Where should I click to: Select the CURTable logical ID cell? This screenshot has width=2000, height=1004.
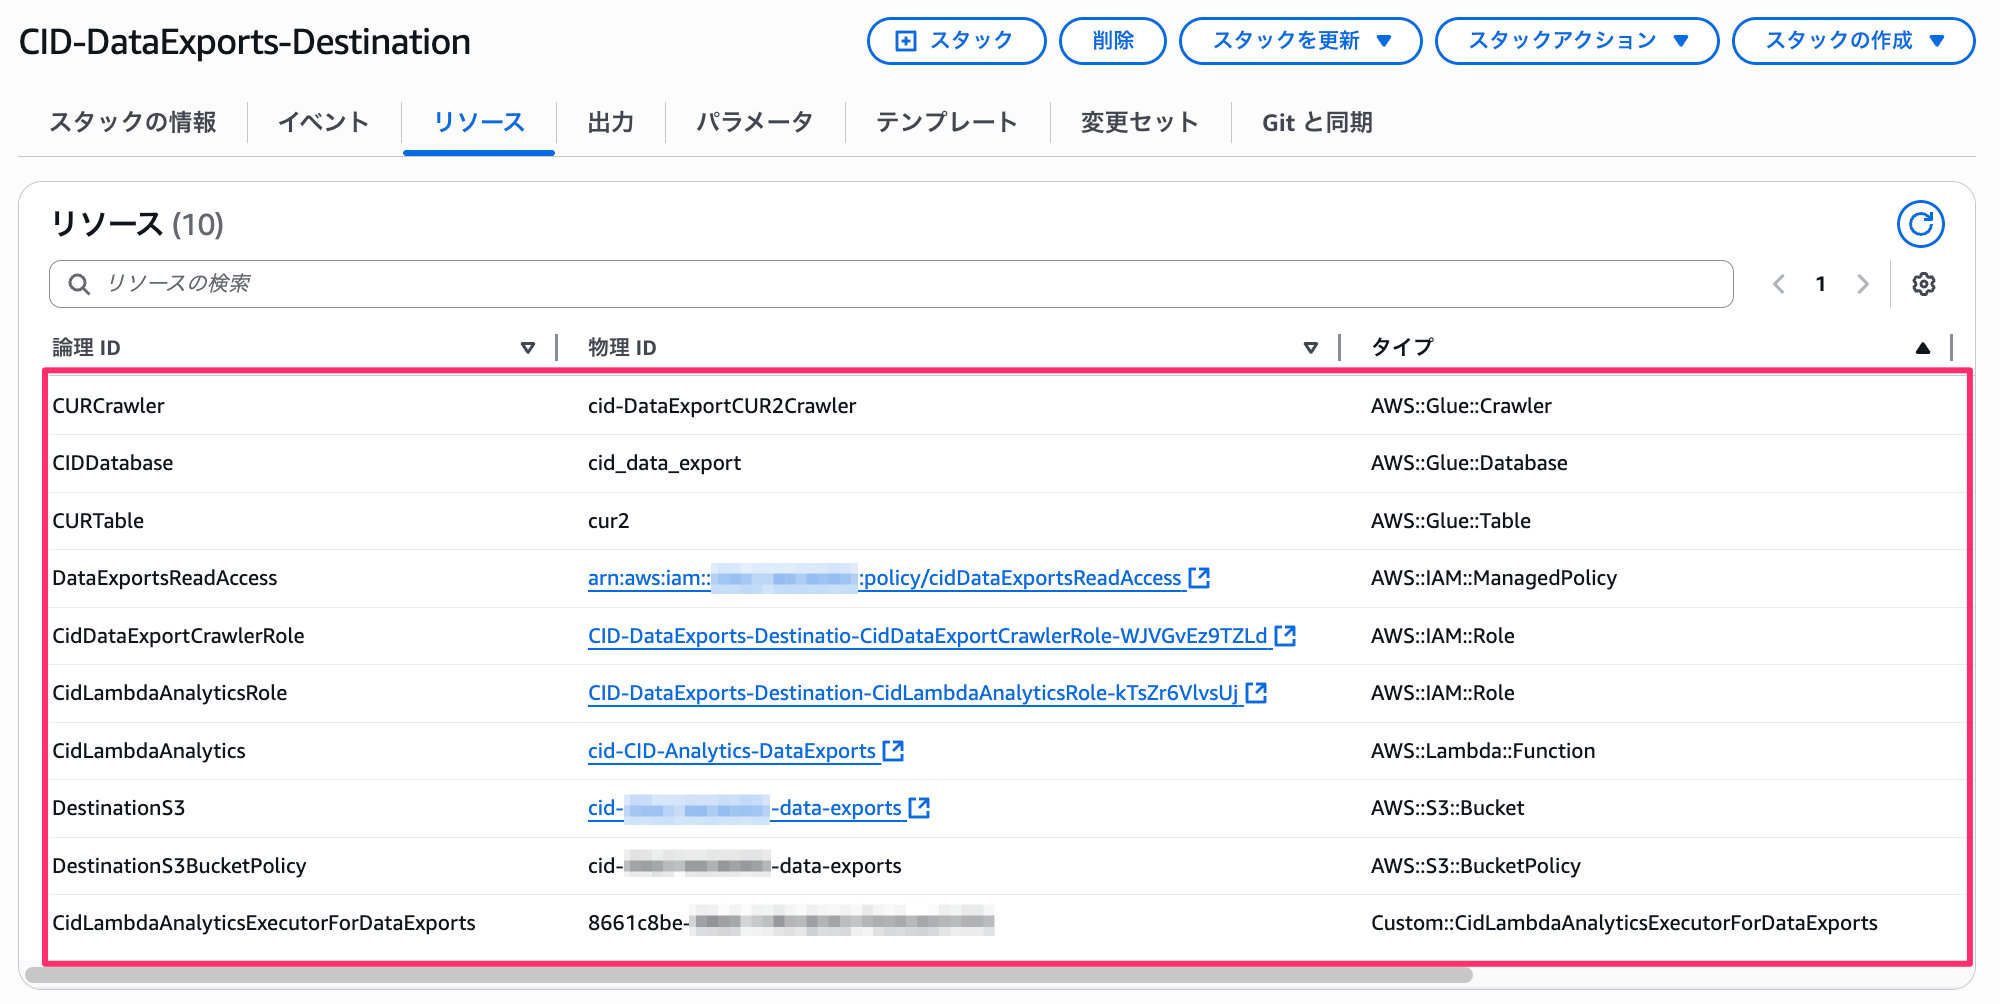coord(98,521)
